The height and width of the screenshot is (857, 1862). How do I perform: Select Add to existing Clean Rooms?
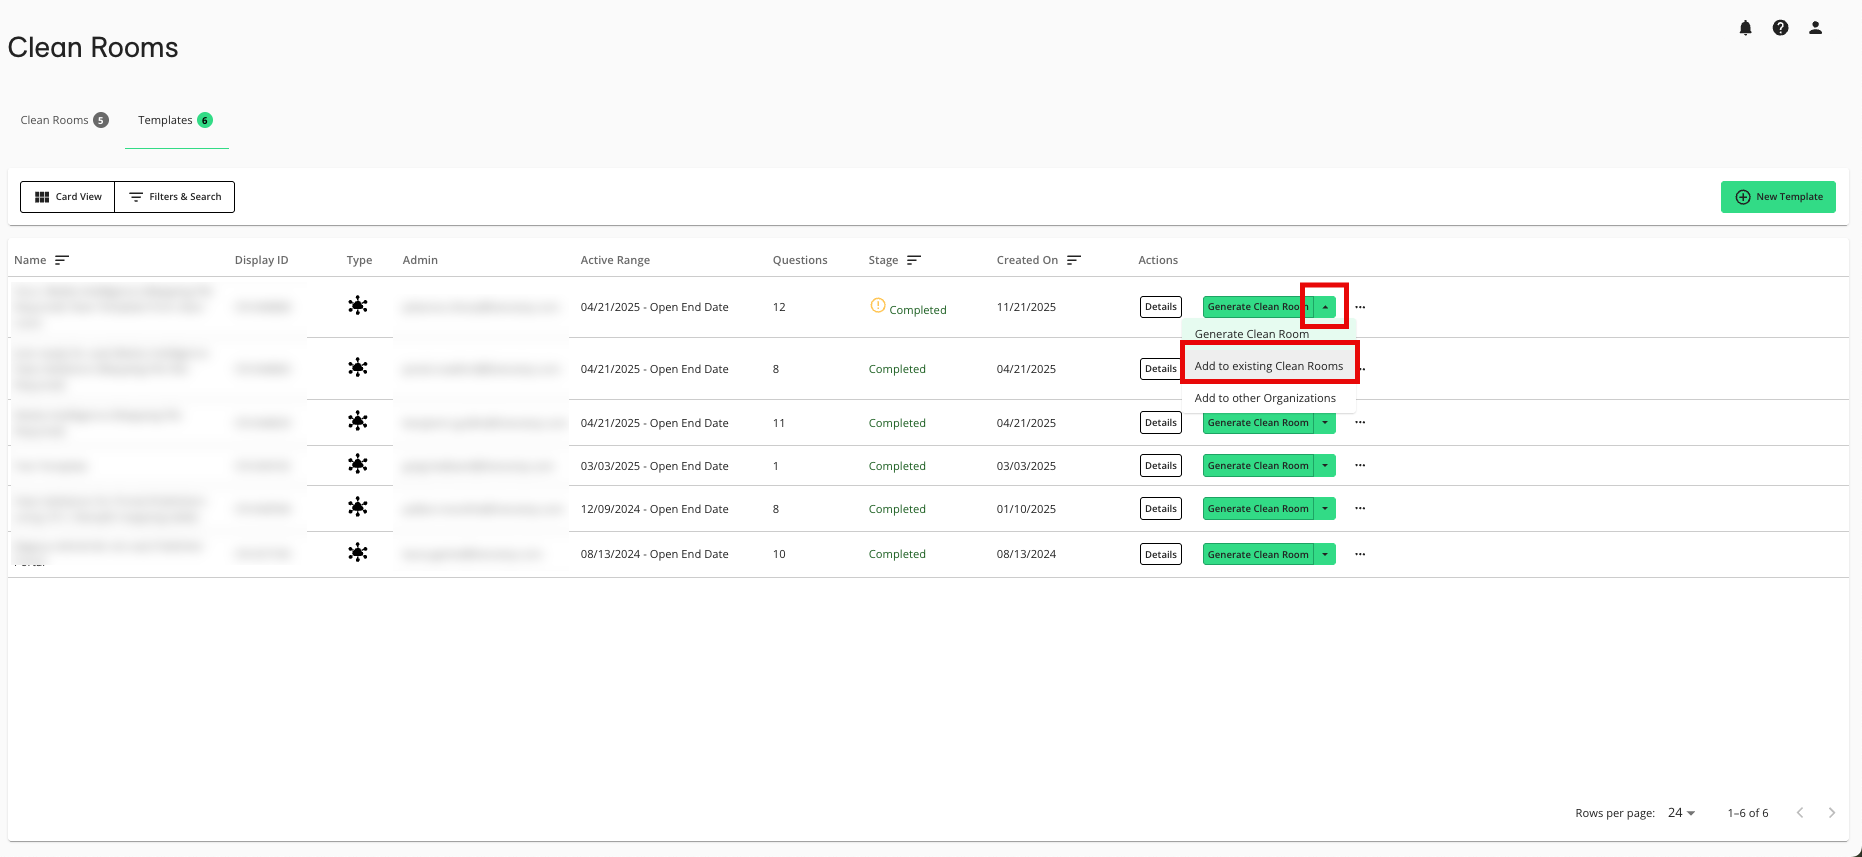click(x=1268, y=366)
